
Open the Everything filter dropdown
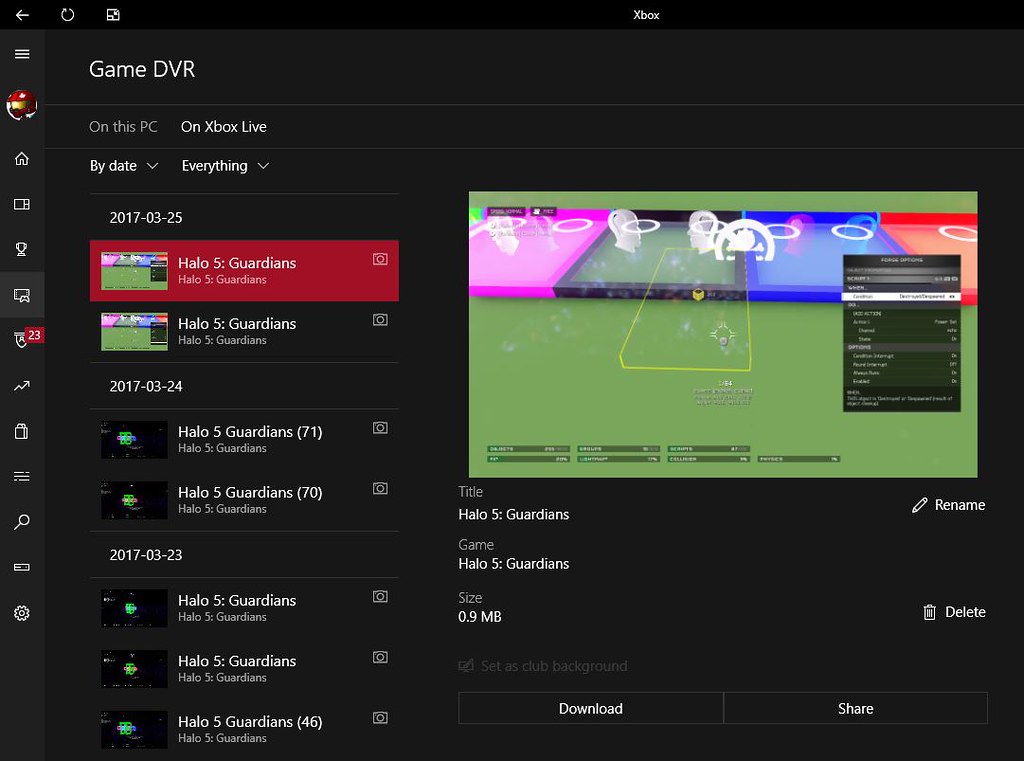tap(225, 166)
